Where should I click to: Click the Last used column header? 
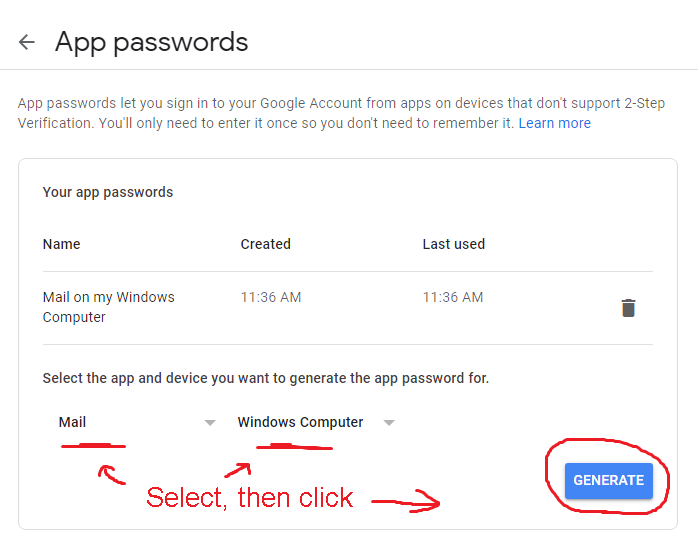454,244
